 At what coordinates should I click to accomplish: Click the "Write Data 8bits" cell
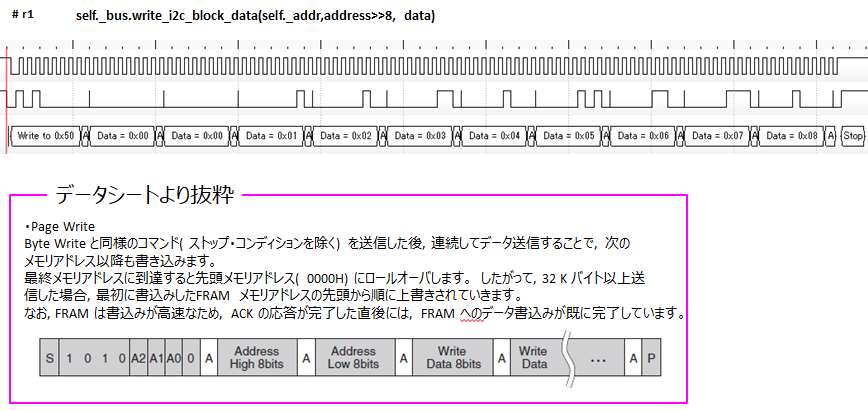(452, 358)
